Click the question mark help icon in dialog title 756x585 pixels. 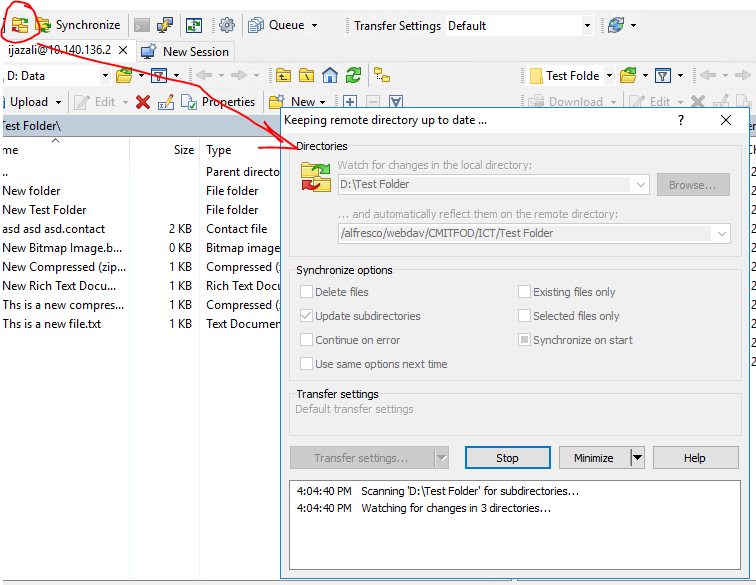[681, 120]
